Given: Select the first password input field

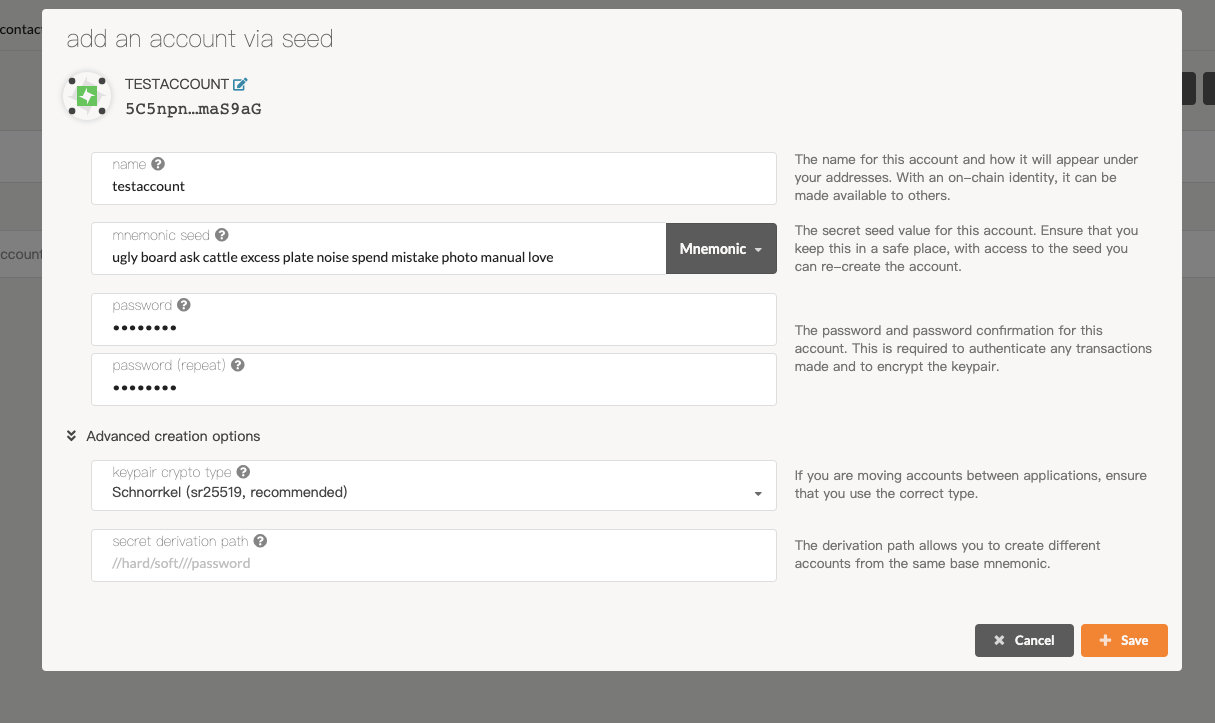Looking at the screenshot, I should click(x=433, y=328).
